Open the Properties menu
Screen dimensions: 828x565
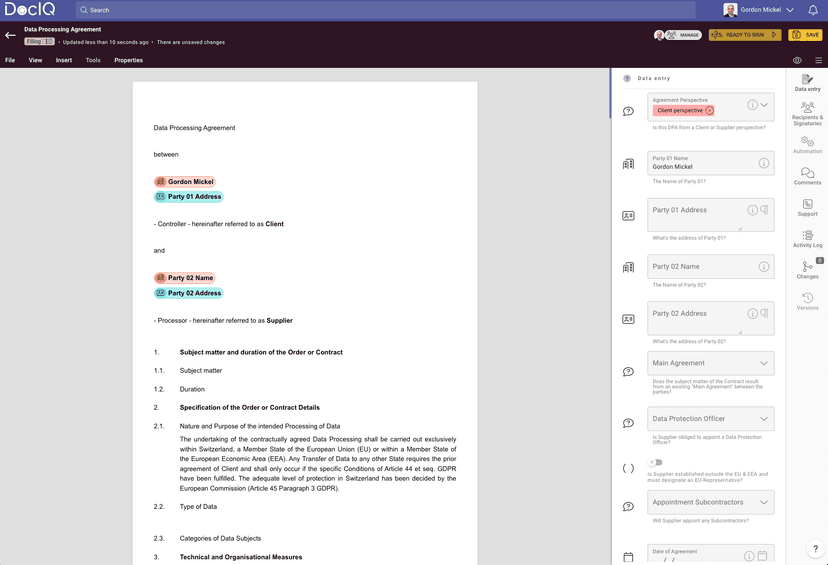(128, 60)
